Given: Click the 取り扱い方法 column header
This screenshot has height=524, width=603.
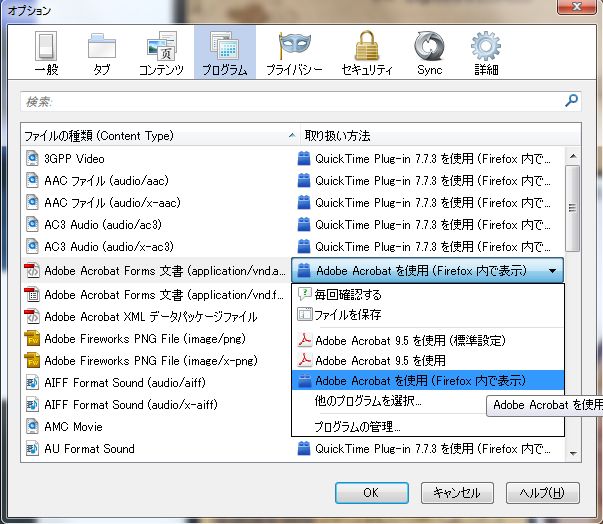Looking at the screenshot, I should pyautogui.click(x=440, y=136).
